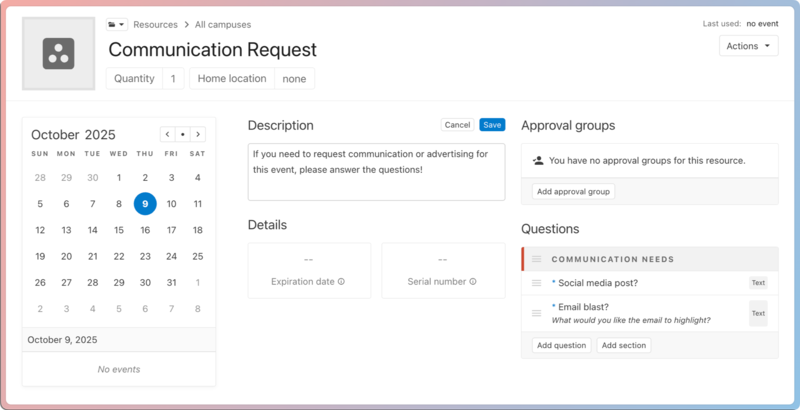The width and height of the screenshot is (800, 410).
Task: Click the Expiration date info icon
Action: (x=341, y=282)
